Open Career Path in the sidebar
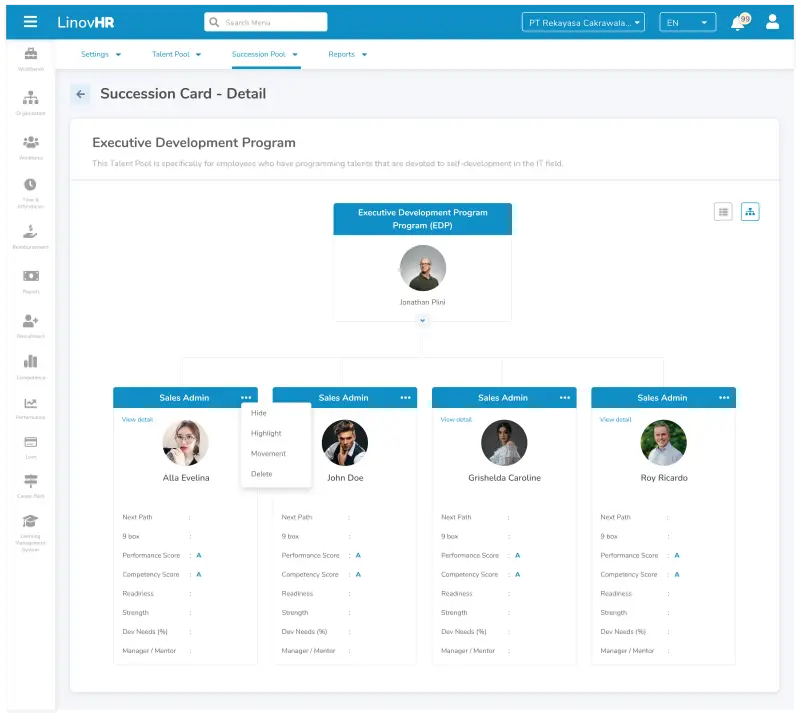Image resolution: width=800 pixels, height=717 pixels. point(30,486)
